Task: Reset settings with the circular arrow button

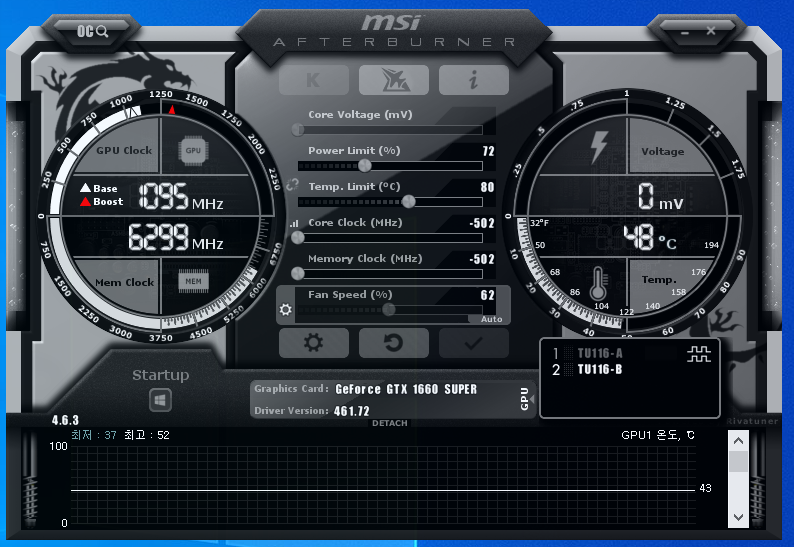Action: 393,343
